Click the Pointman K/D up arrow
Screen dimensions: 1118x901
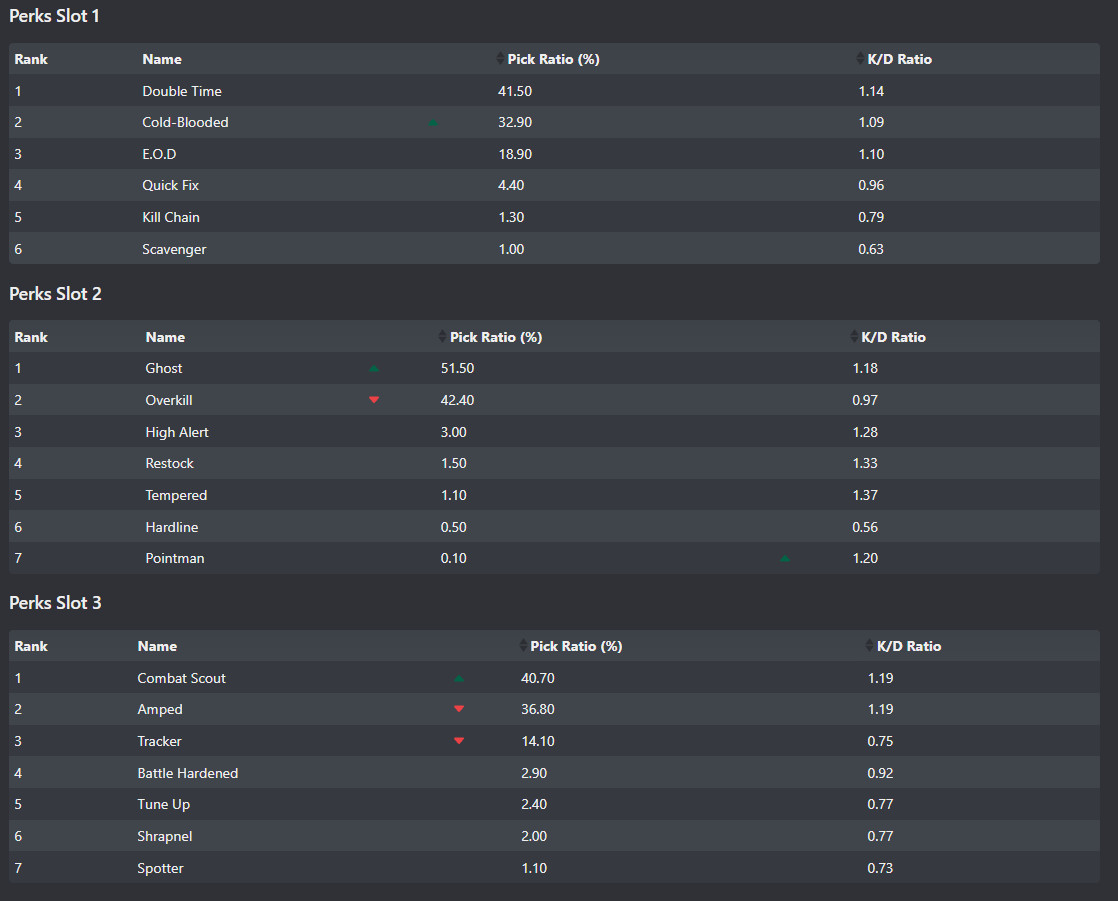coord(785,559)
